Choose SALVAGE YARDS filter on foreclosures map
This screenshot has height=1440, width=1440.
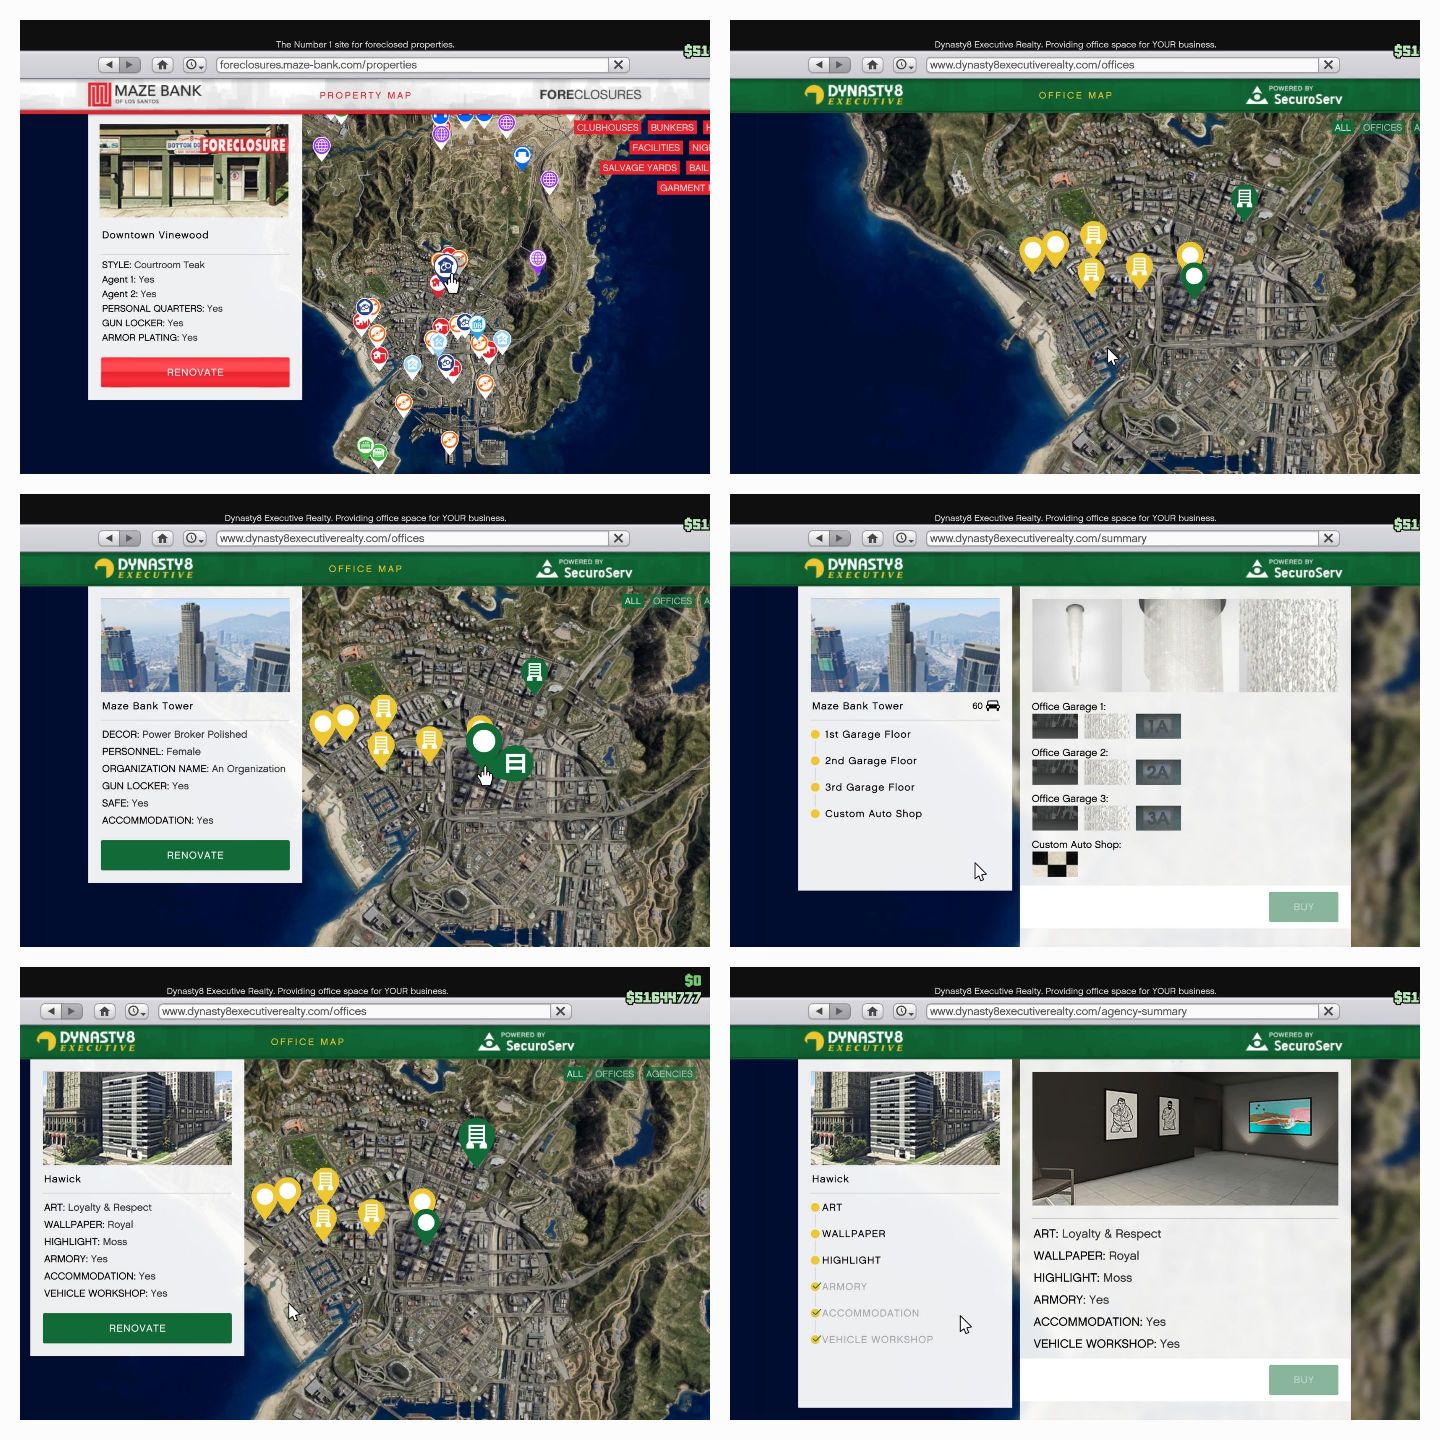point(639,168)
